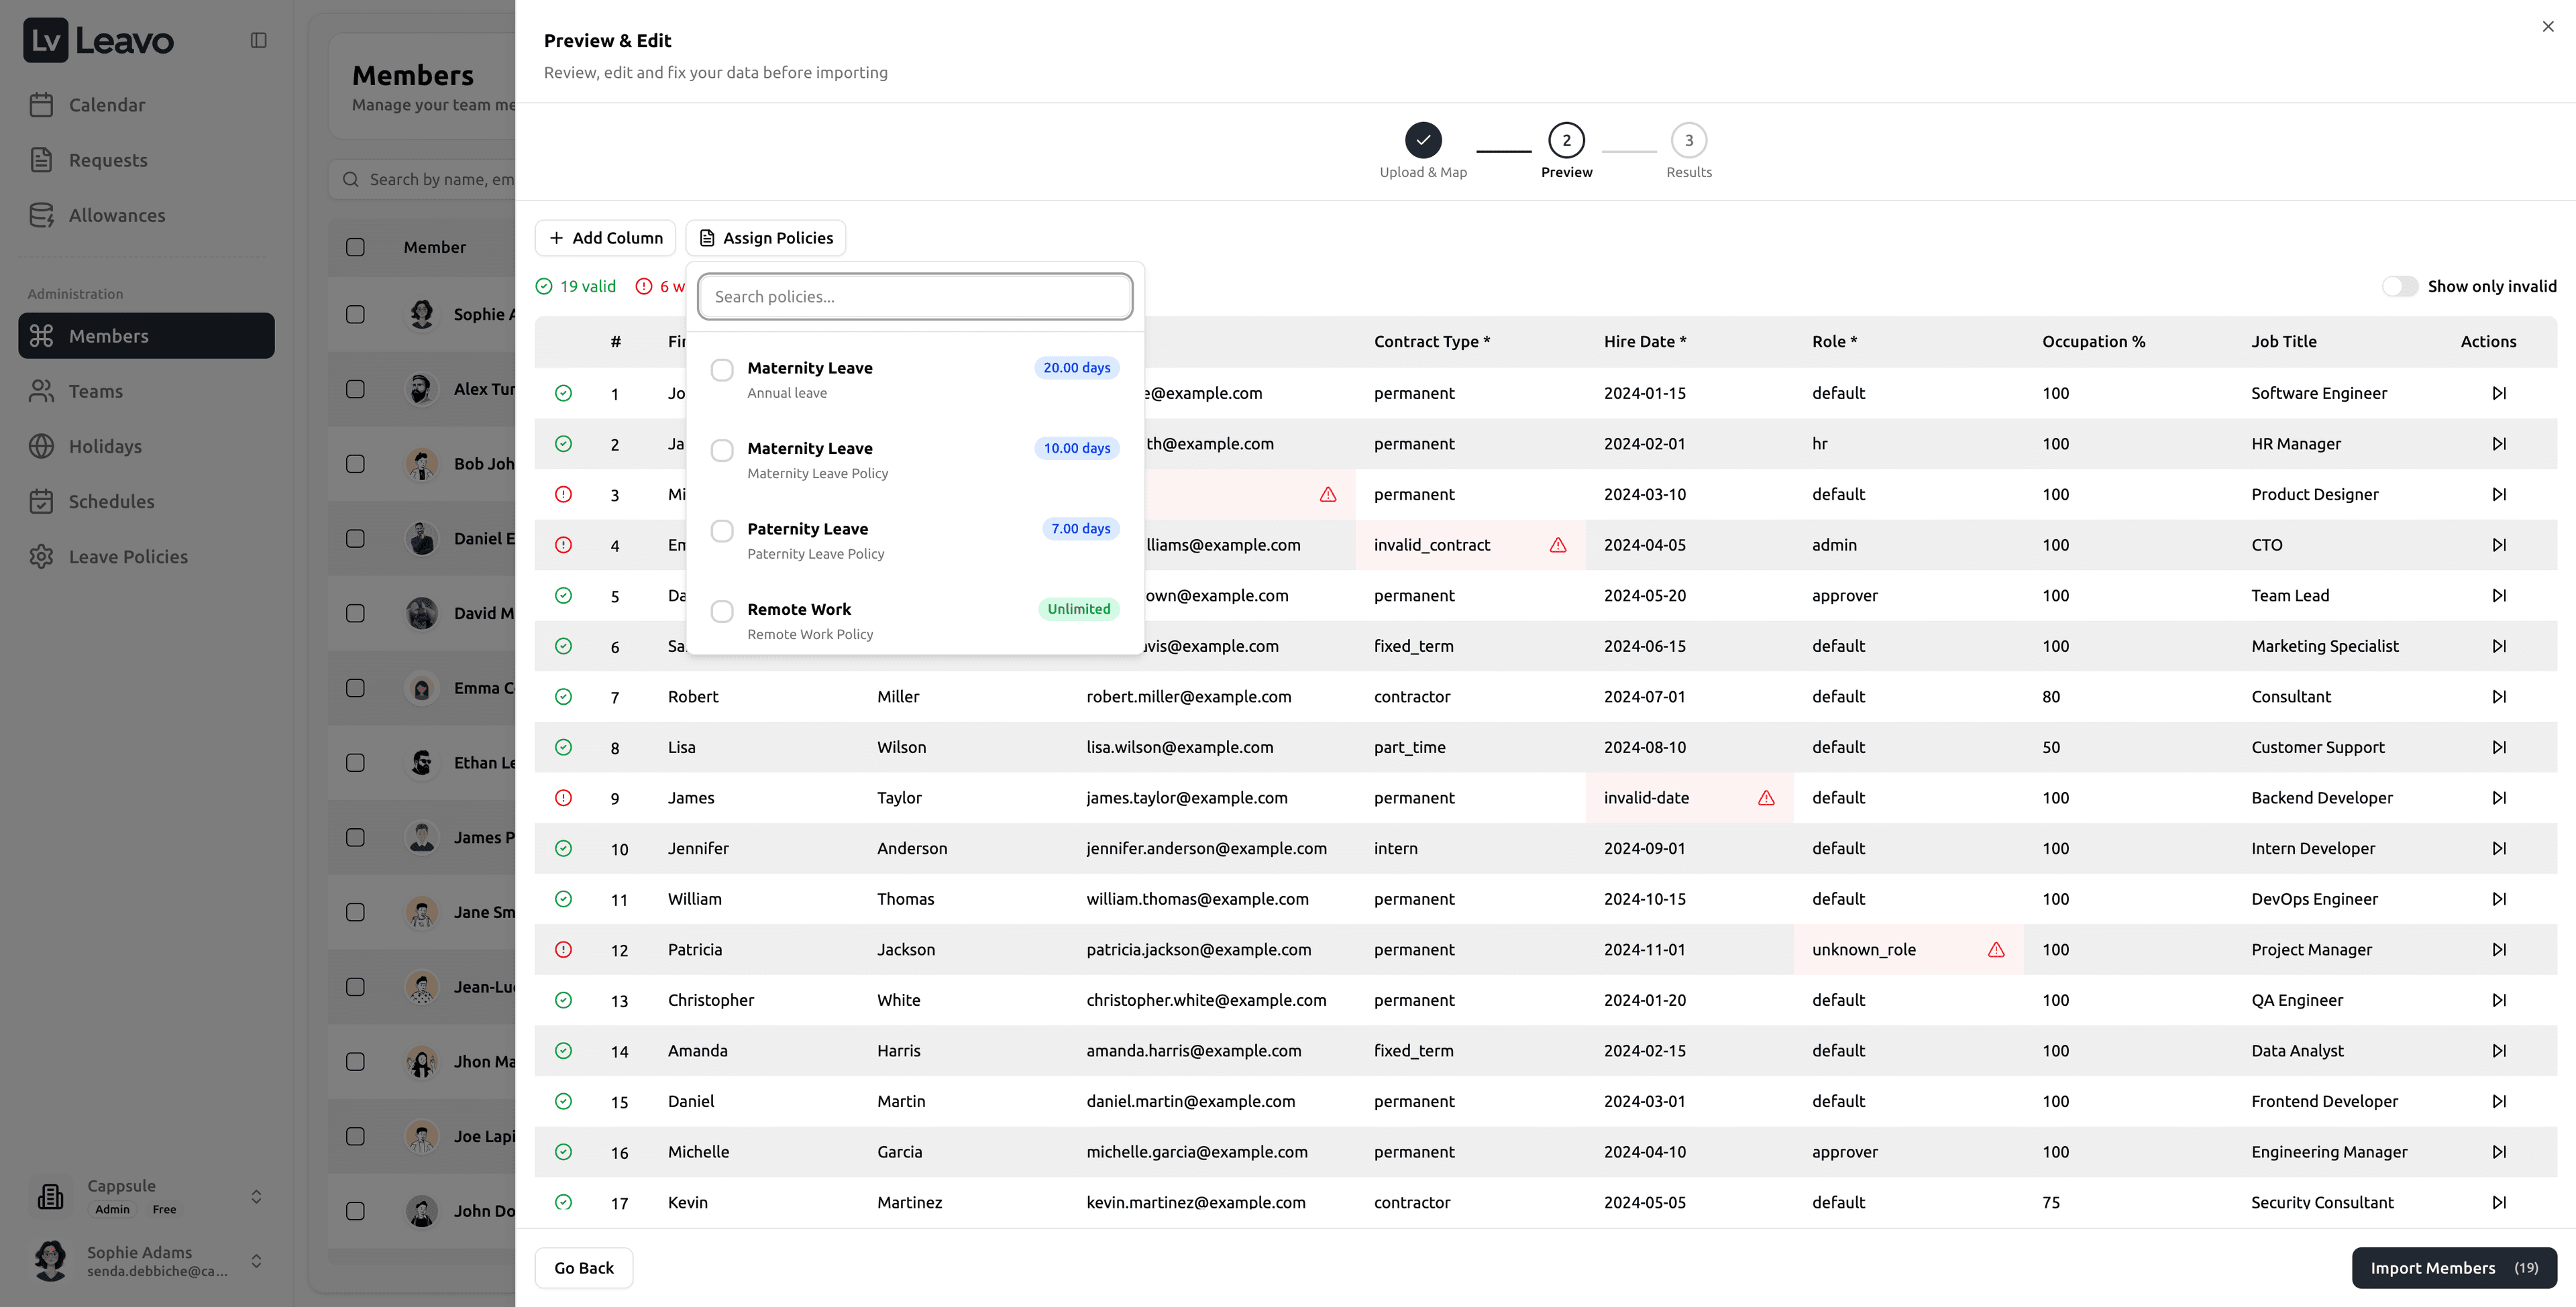The width and height of the screenshot is (2576, 1307).
Task: Click the sidebar collapse icon
Action: (x=258, y=41)
